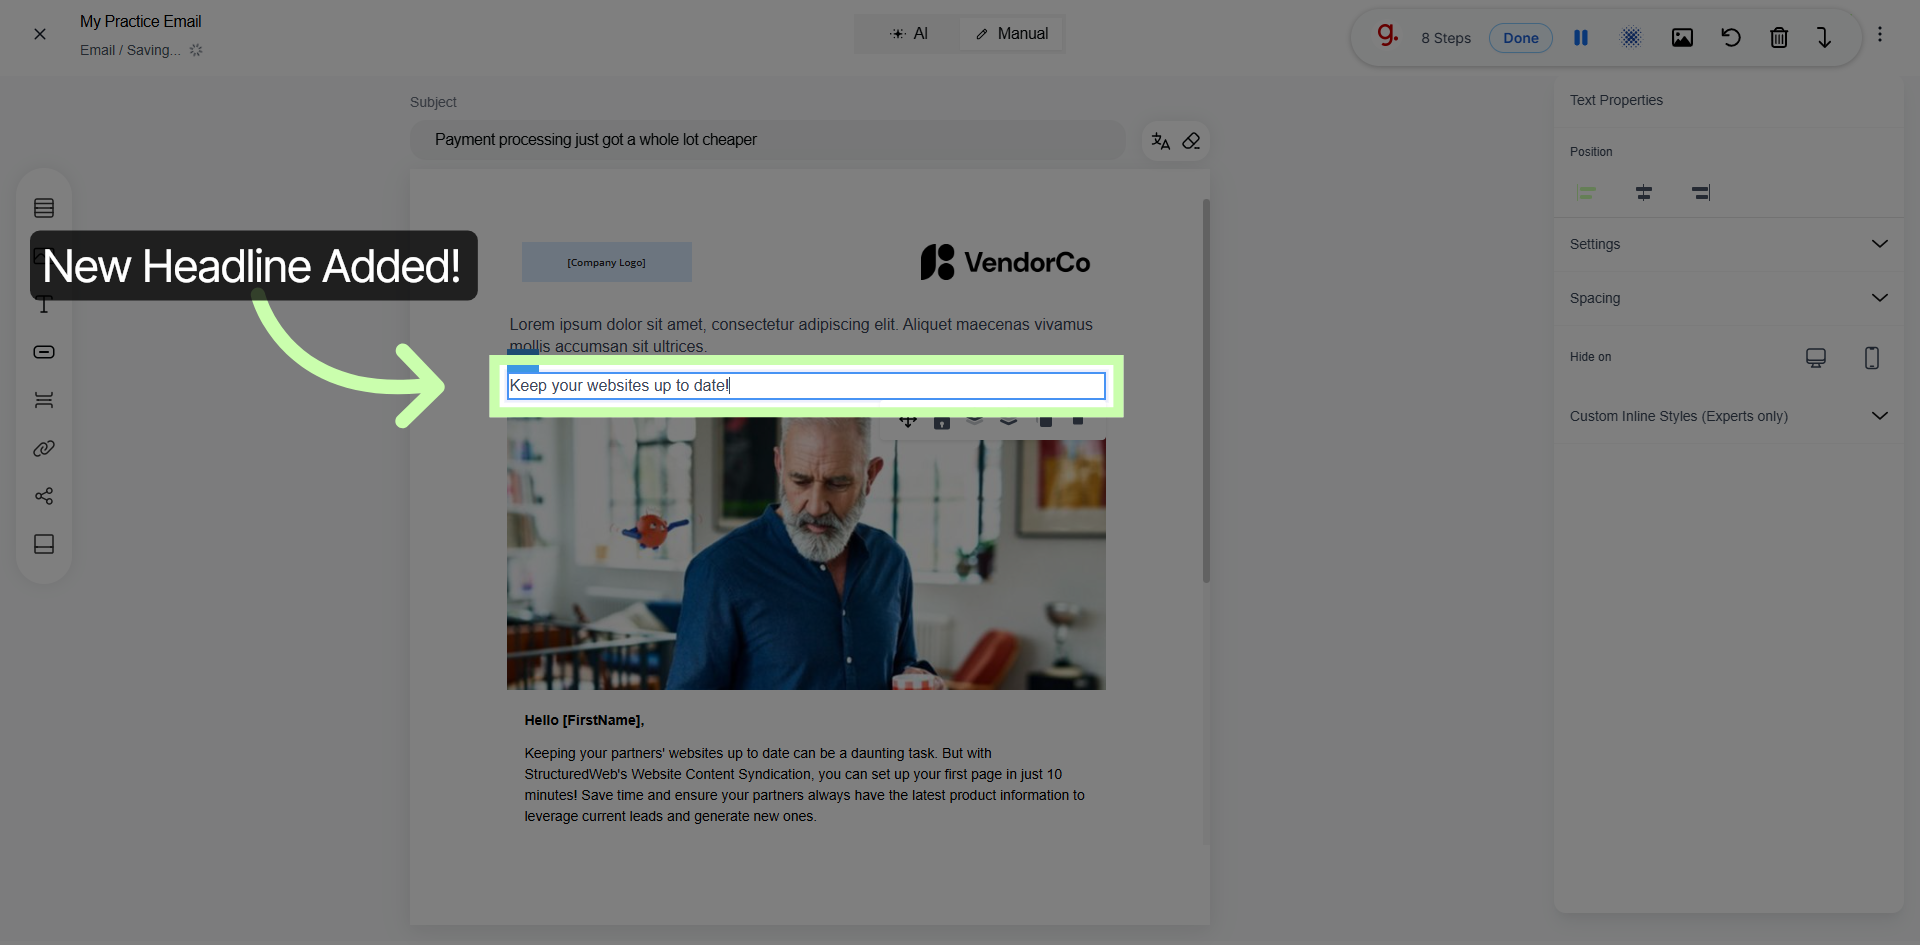The image size is (1920, 945).
Task: Click the 'Keeping your partners' websites' paragraph
Action: pyautogui.click(x=805, y=785)
